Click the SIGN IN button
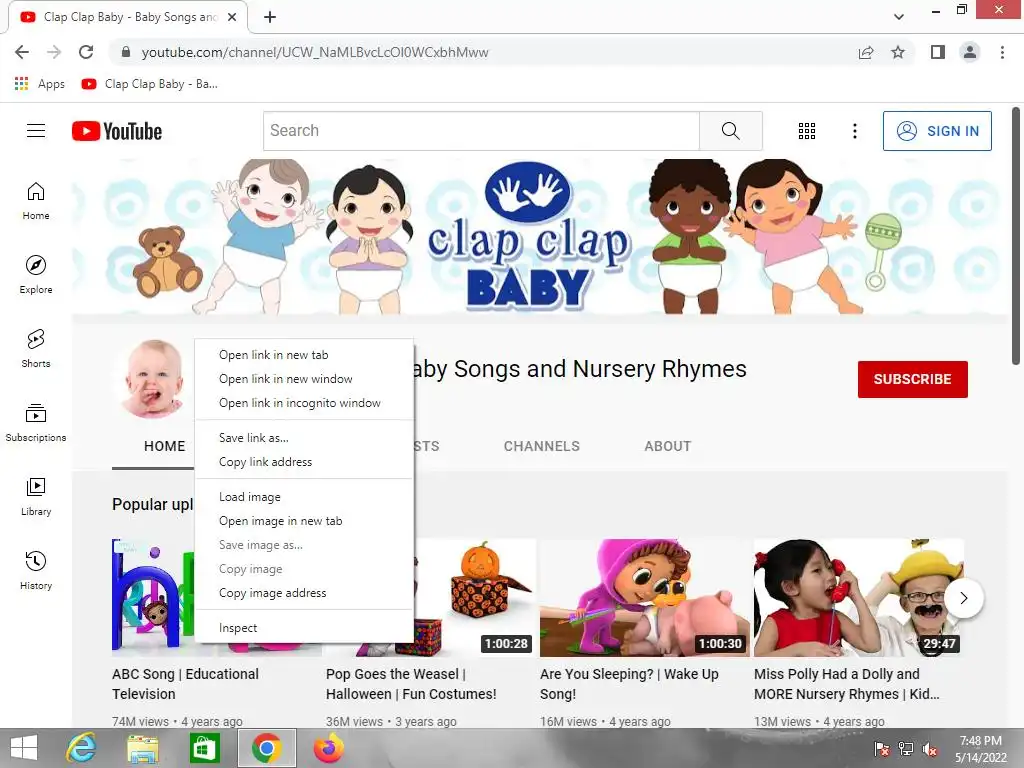 [937, 131]
